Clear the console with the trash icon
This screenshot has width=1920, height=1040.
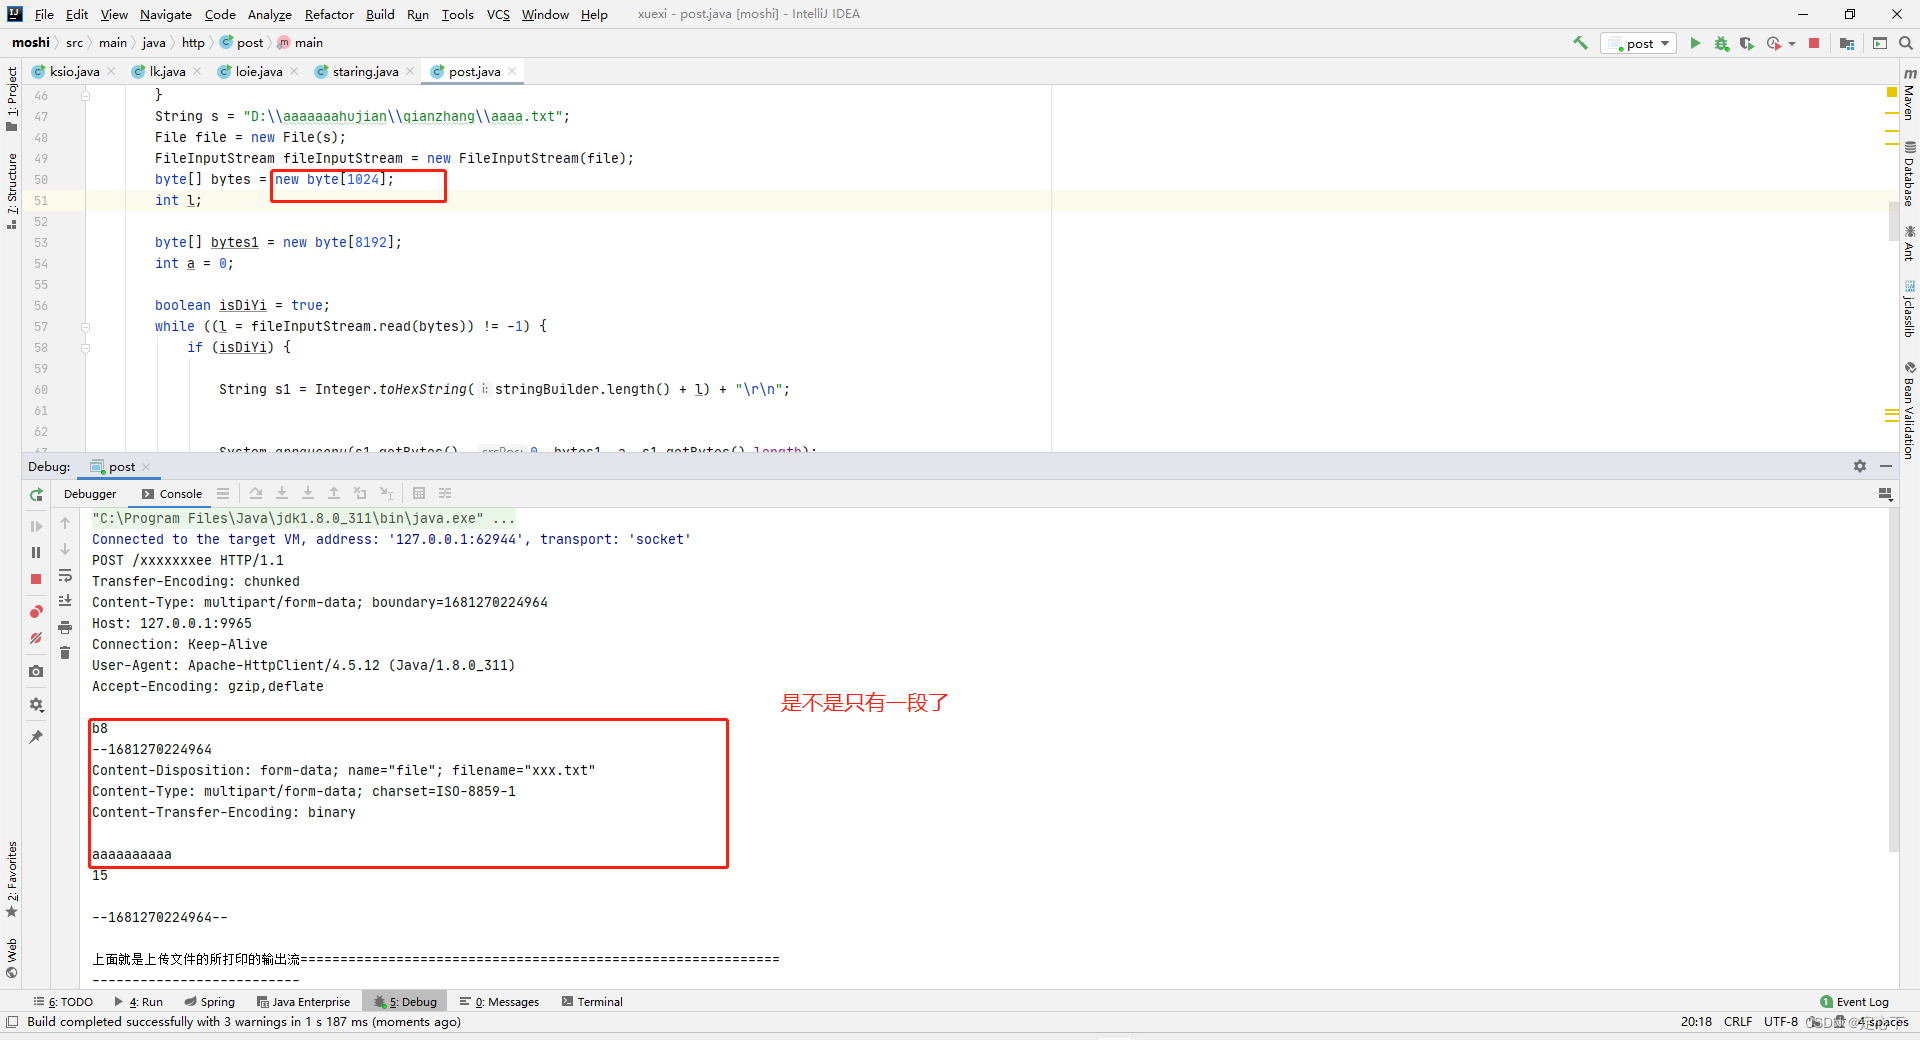point(65,653)
